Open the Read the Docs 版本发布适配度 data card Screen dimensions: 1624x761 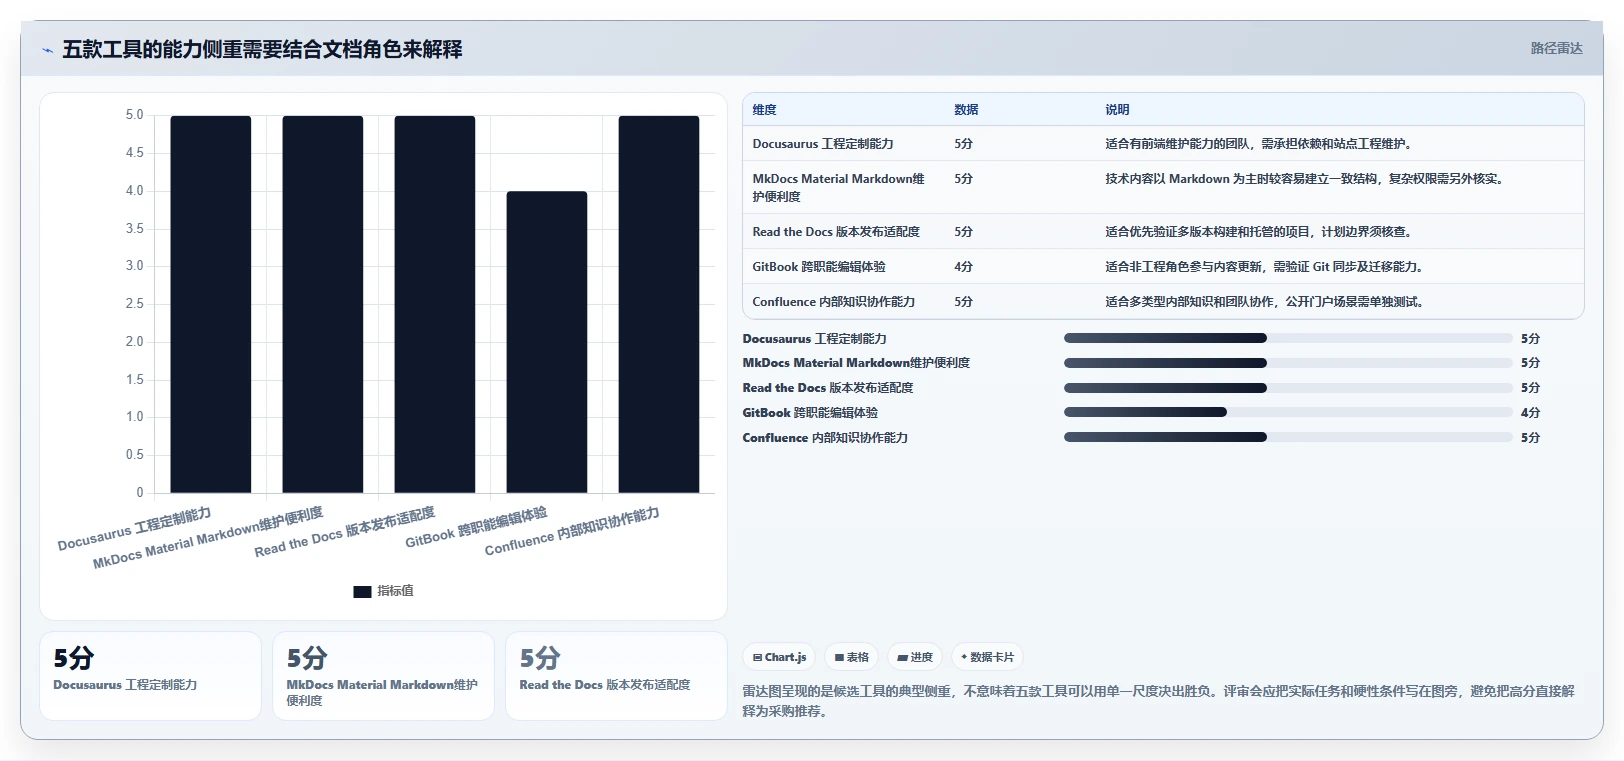(616, 675)
